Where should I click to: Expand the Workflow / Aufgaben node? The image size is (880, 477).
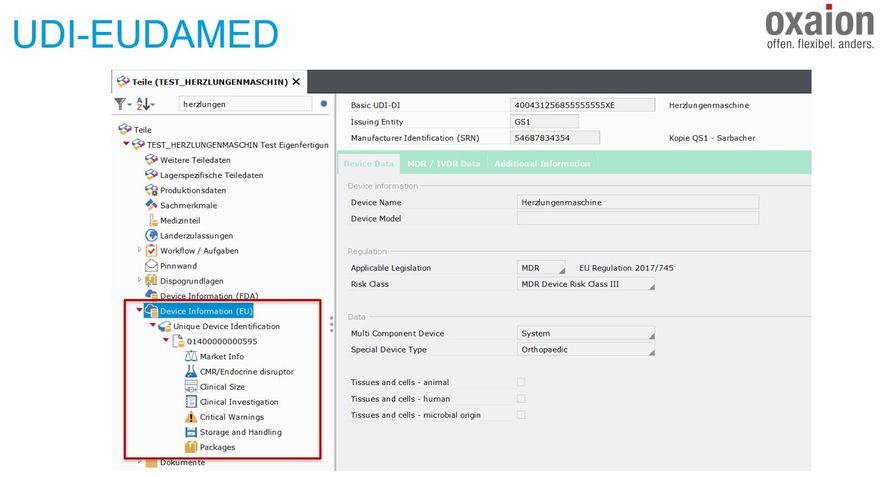139,250
